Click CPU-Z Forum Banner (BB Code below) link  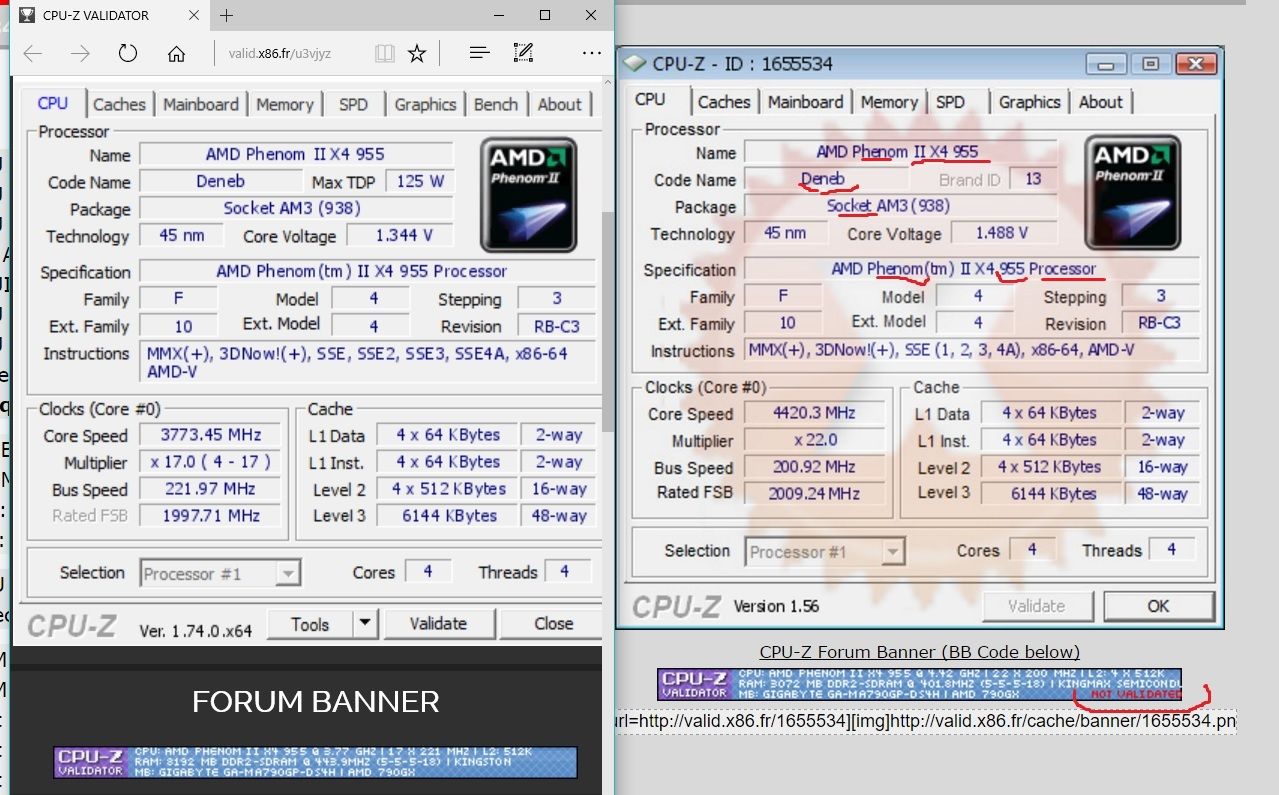(x=919, y=652)
